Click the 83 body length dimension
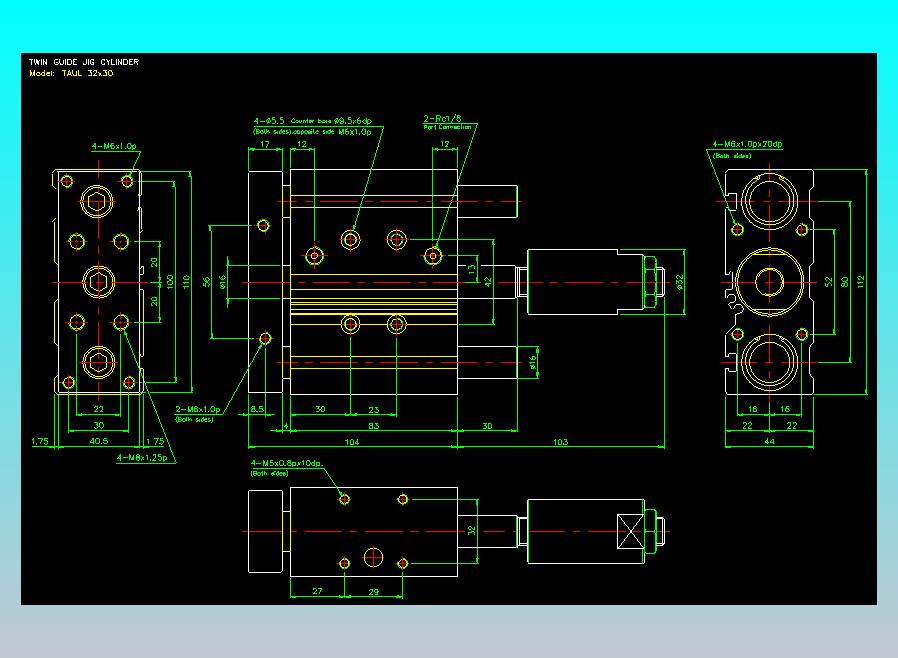 coord(373,425)
